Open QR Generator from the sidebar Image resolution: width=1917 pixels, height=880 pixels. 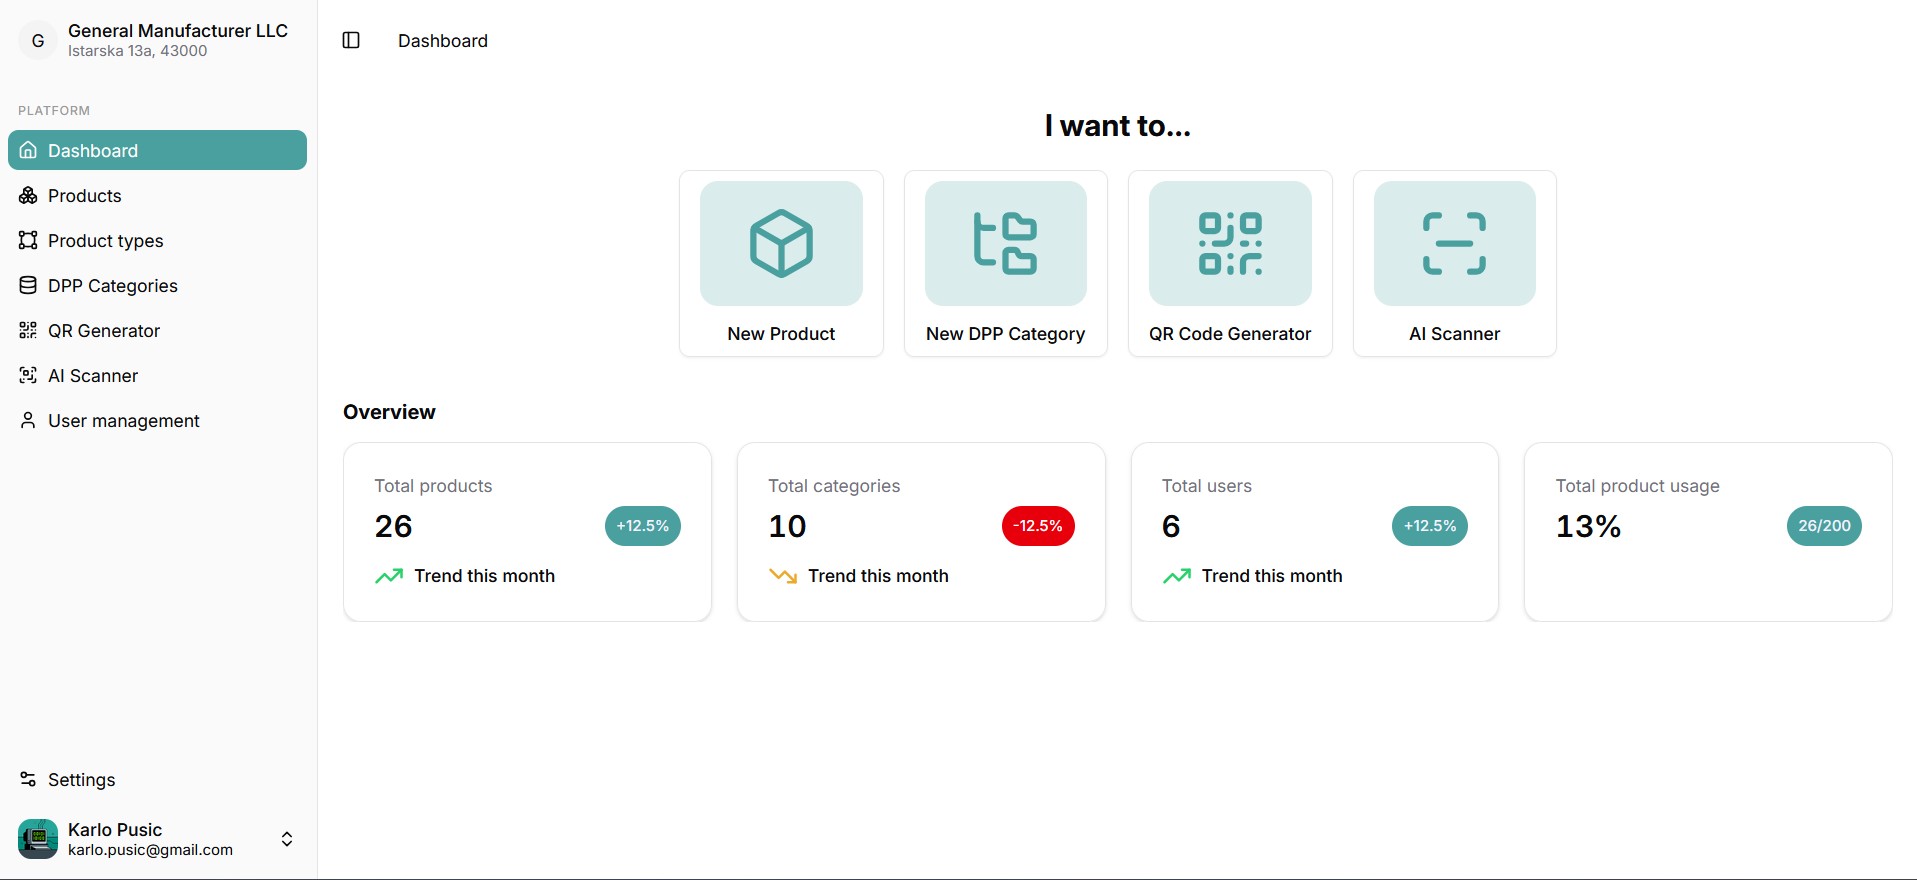click(x=103, y=331)
